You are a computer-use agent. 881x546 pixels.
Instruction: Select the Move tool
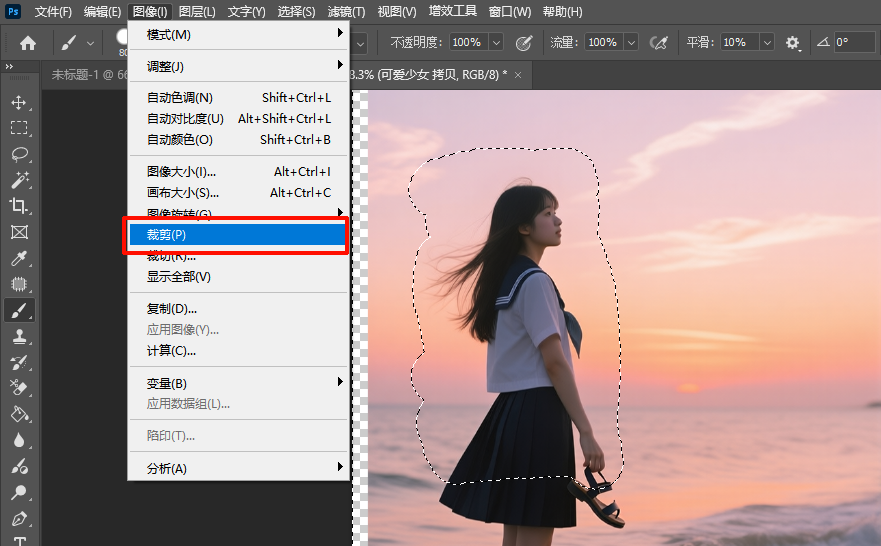[x=18, y=102]
